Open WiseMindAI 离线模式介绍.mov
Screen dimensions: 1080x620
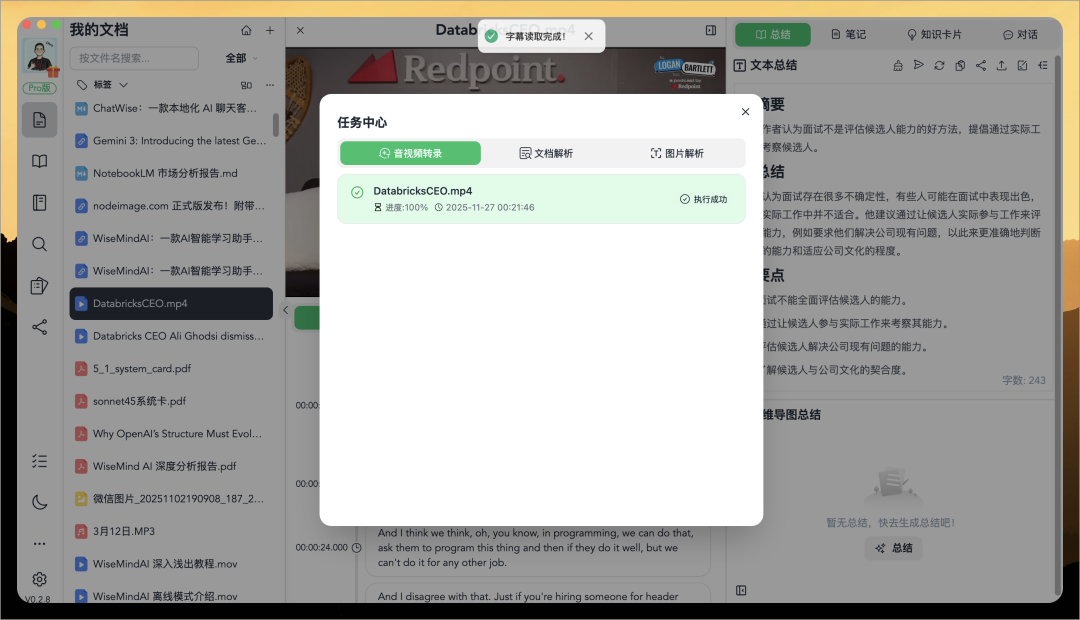point(171,596)
